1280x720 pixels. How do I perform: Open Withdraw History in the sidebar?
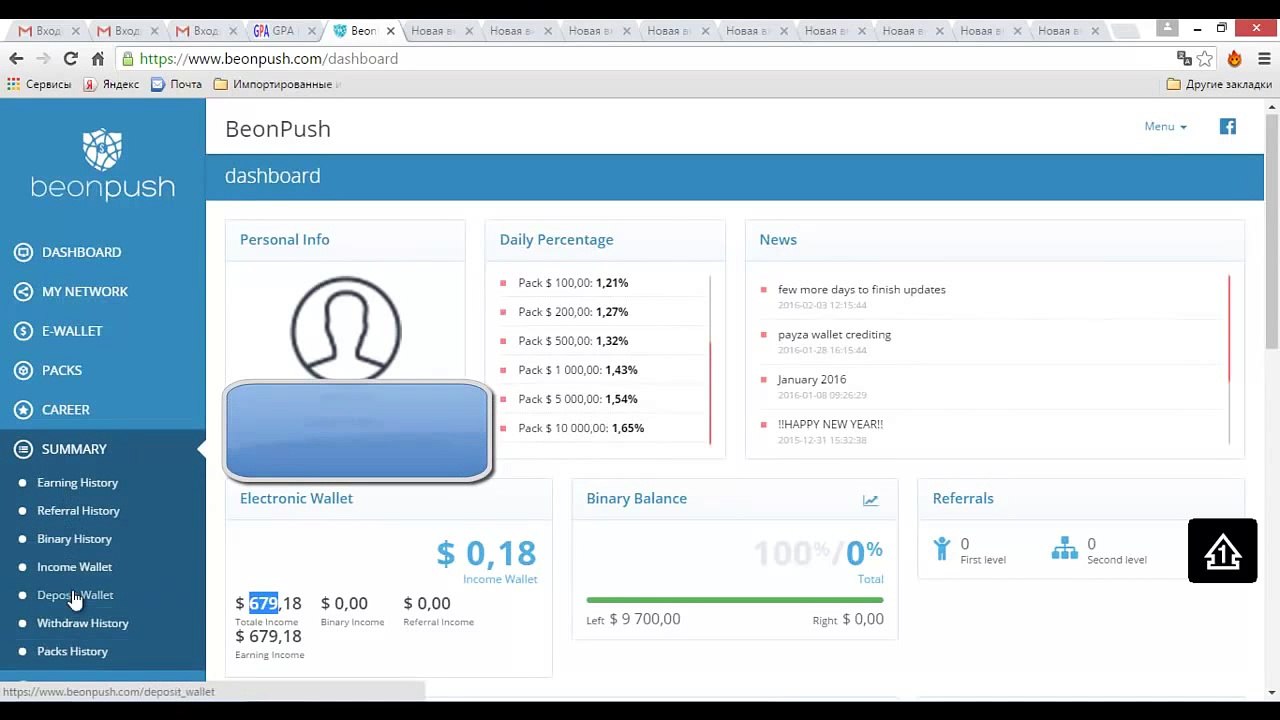tap(83, 623)
